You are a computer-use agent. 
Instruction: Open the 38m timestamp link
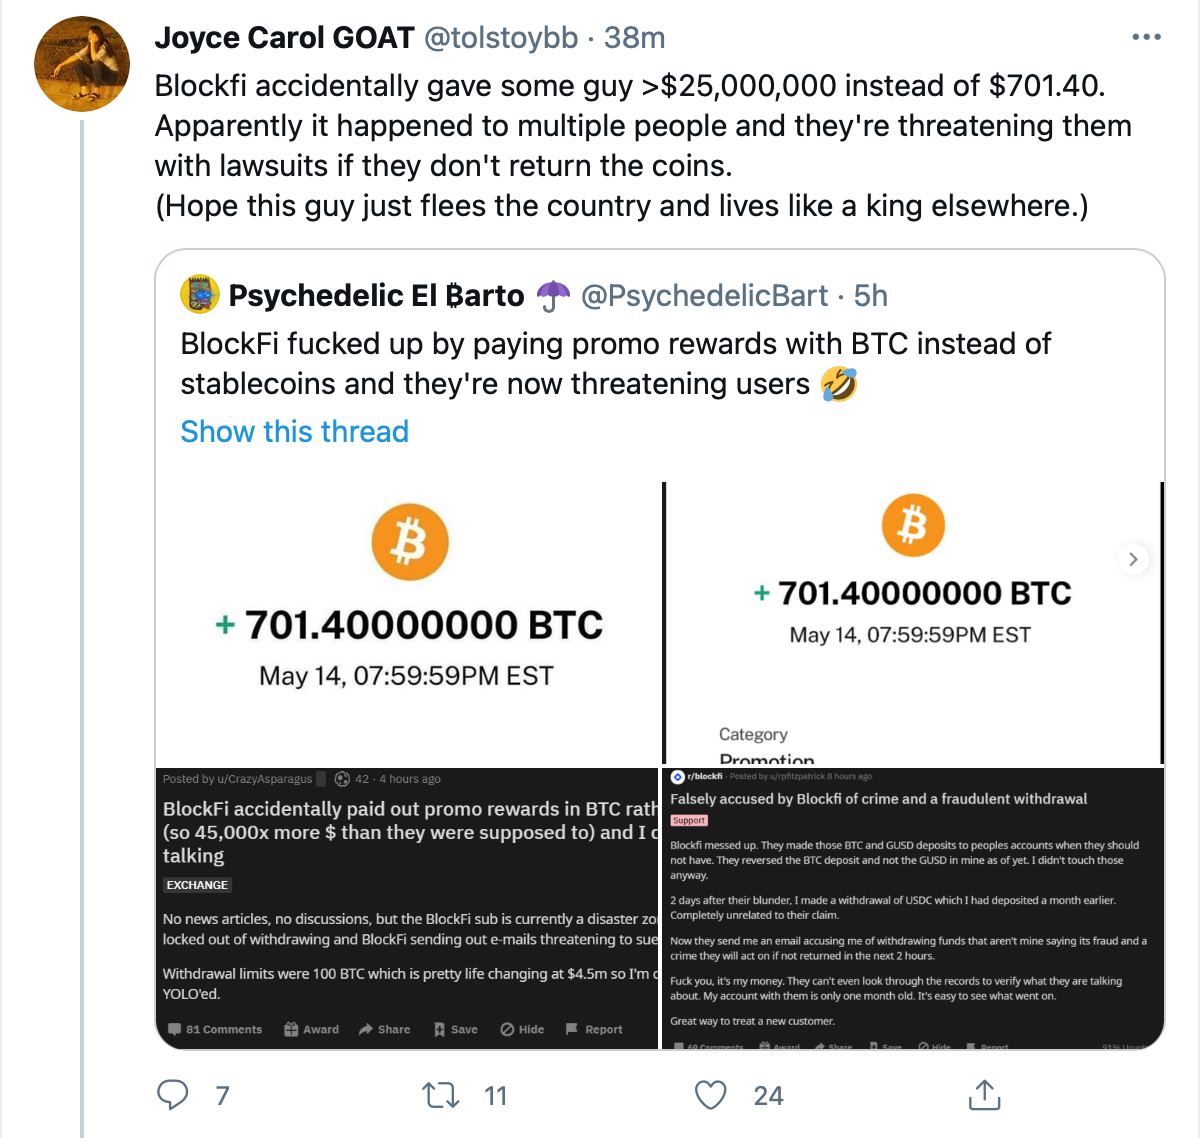pos(634,37)
